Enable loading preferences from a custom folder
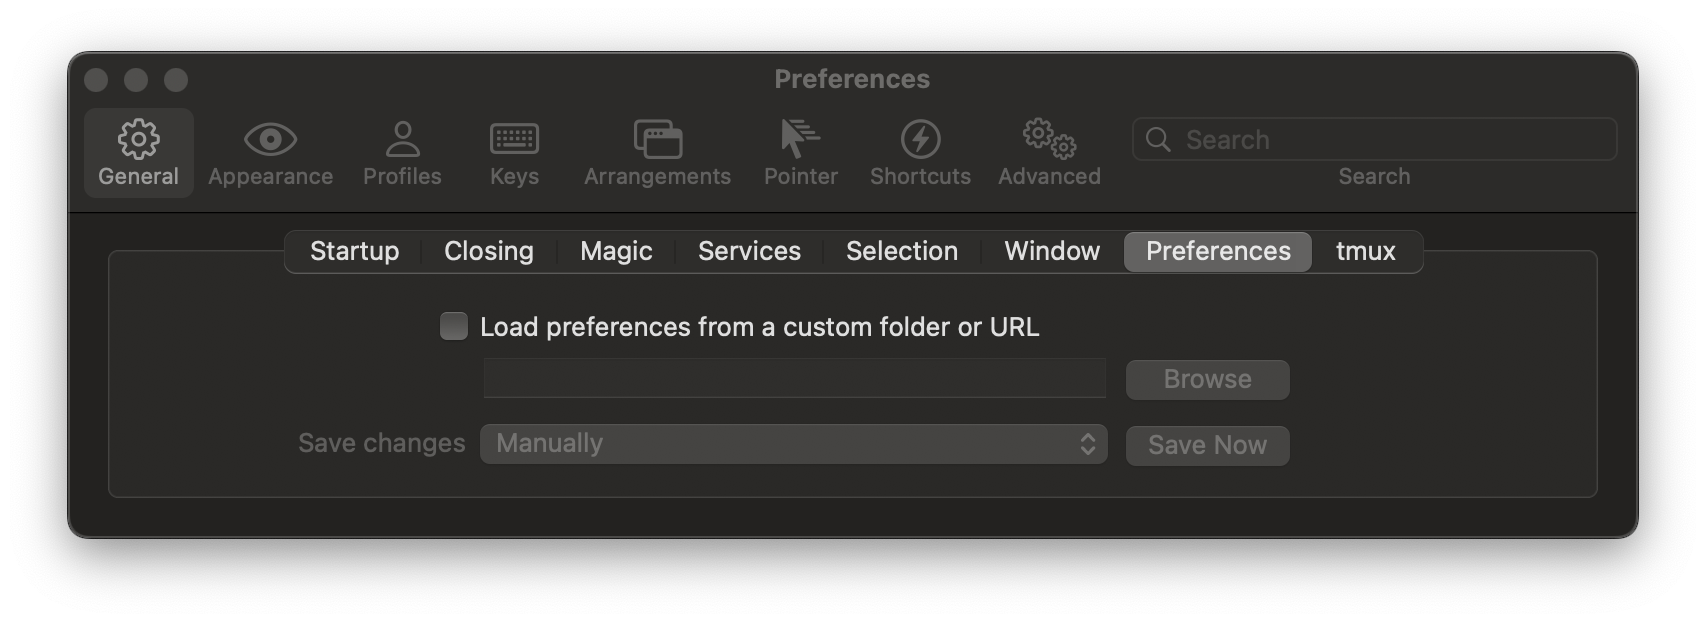1706x622 pixels. pyautogui.click(x=453, y=325)
